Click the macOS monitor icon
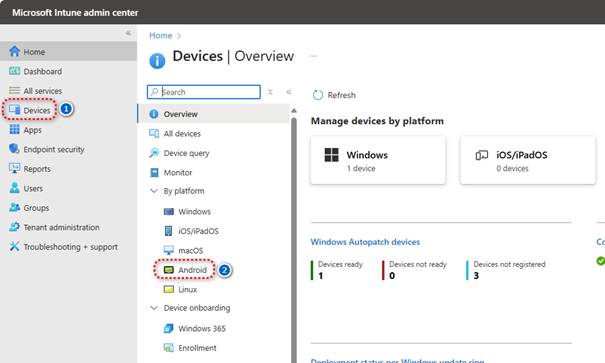605x363 pixels. click(x=169, y=250)
